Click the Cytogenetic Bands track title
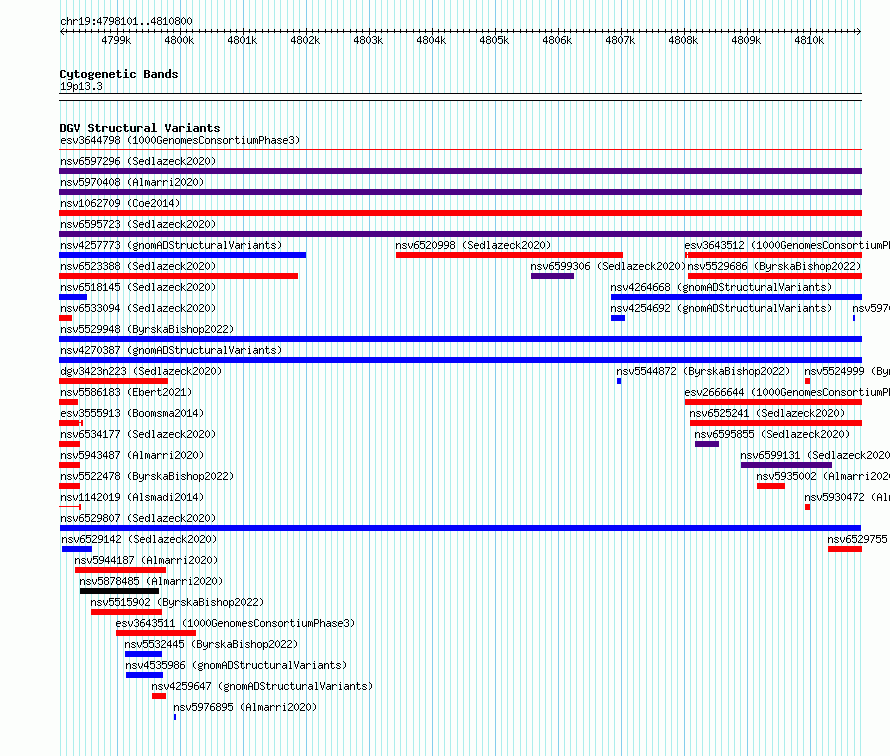This screenshot has width=890, height=756. 119,74
